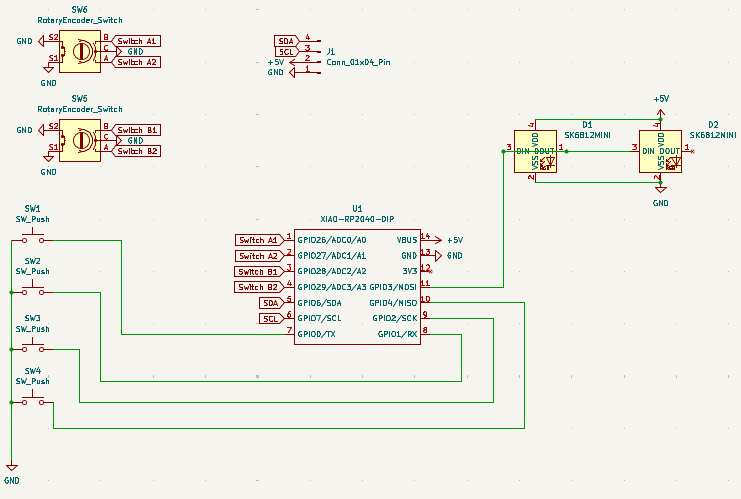Select the GND symbol under SW6 pin S1

[48, 69]
